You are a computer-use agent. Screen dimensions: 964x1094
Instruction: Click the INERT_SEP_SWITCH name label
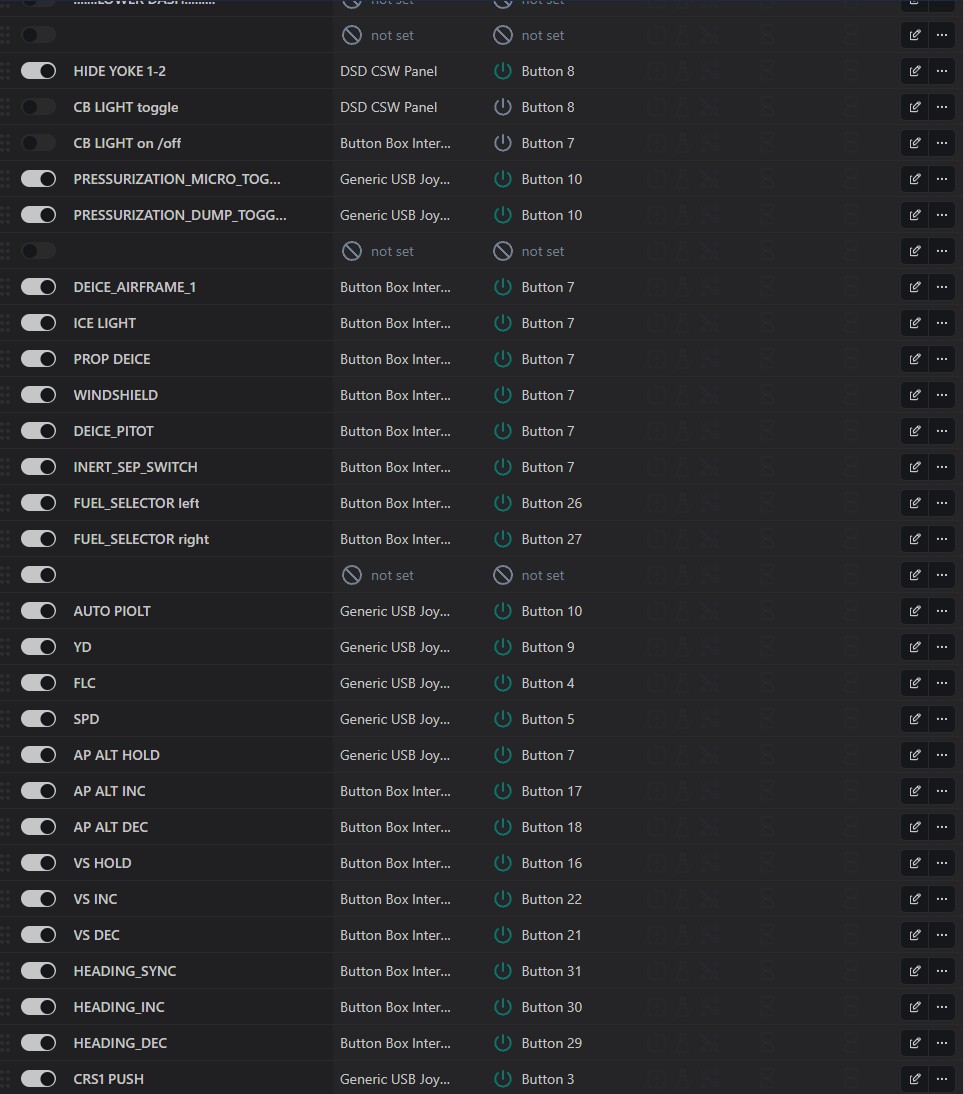(135, 467)
